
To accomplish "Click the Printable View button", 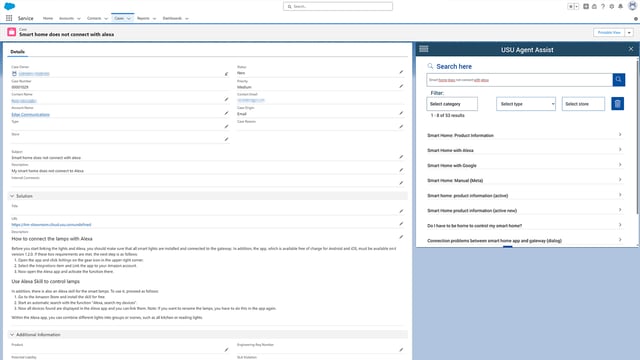I will click(x=609, y=33).
